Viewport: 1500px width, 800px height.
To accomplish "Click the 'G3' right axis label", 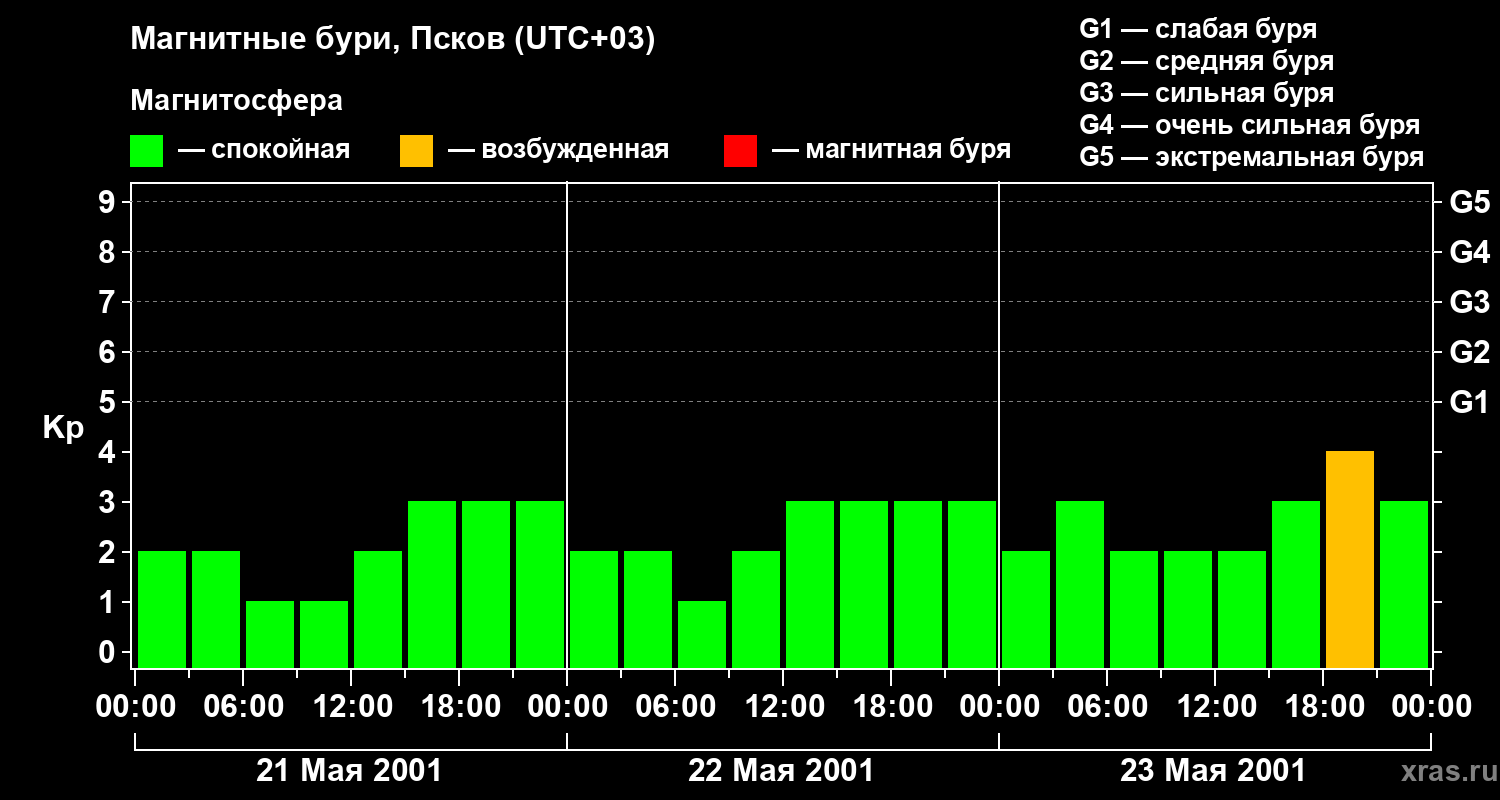I will click(x=1469, y=302).
